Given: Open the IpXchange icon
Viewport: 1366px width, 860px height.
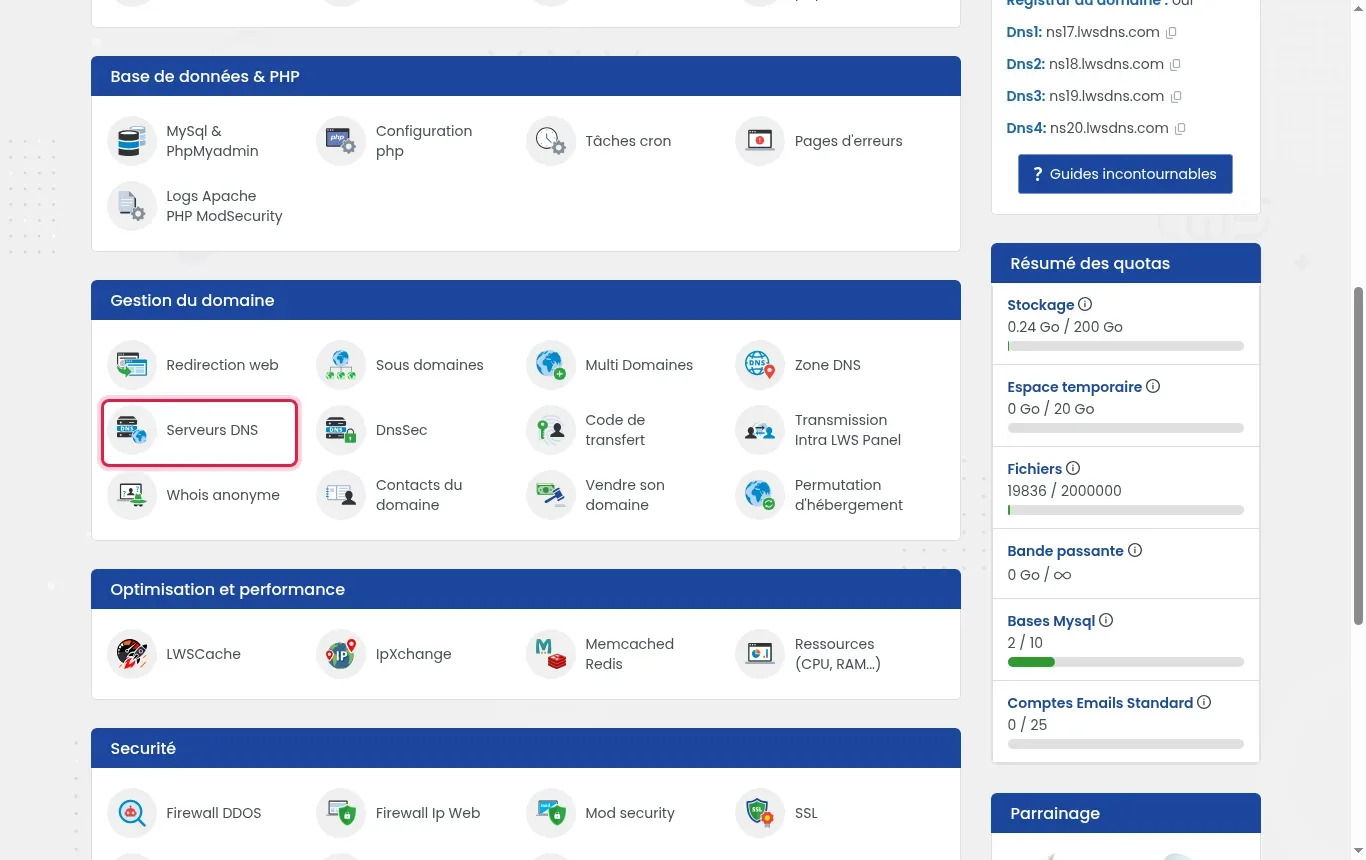Looking at the screenshot, I should [x=341, y=654].
